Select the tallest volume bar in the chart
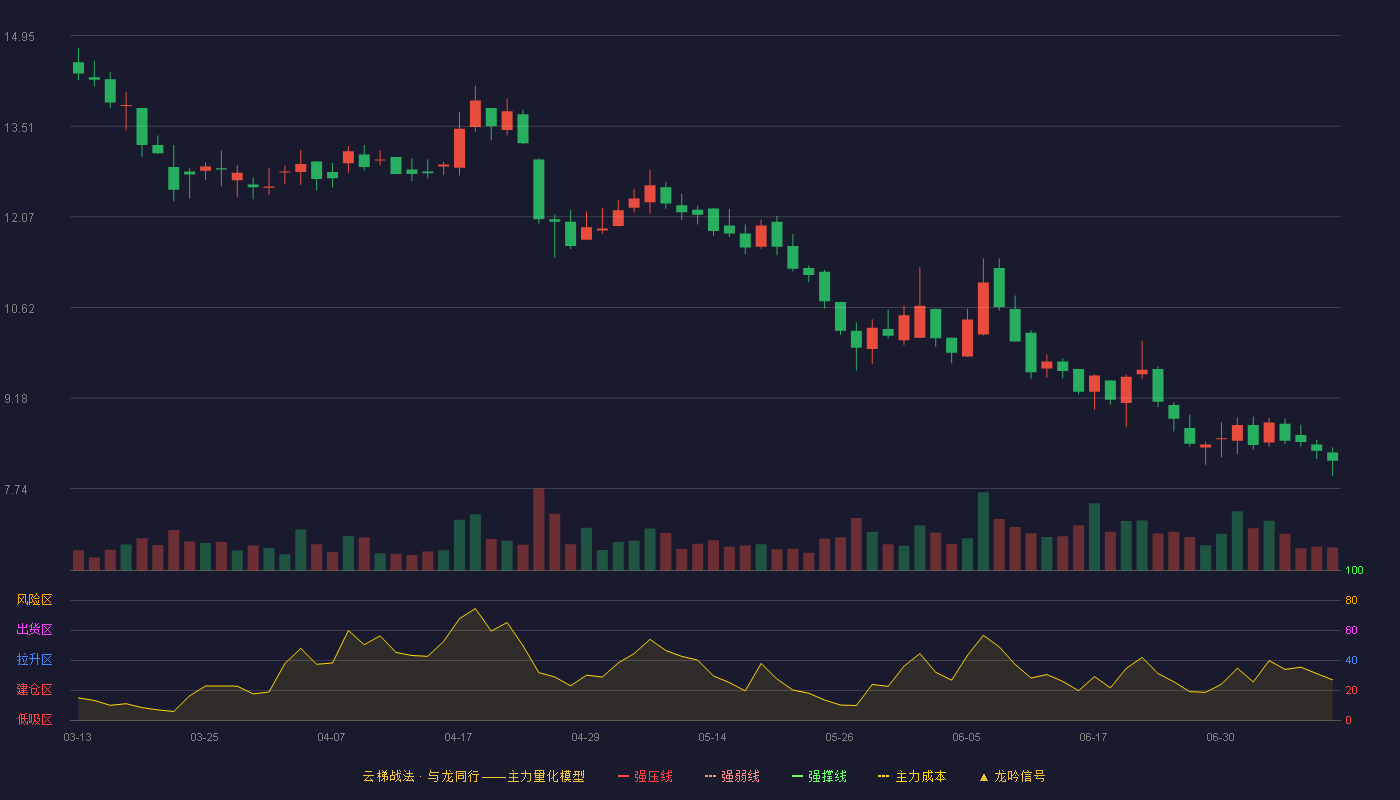 (539, 529)
